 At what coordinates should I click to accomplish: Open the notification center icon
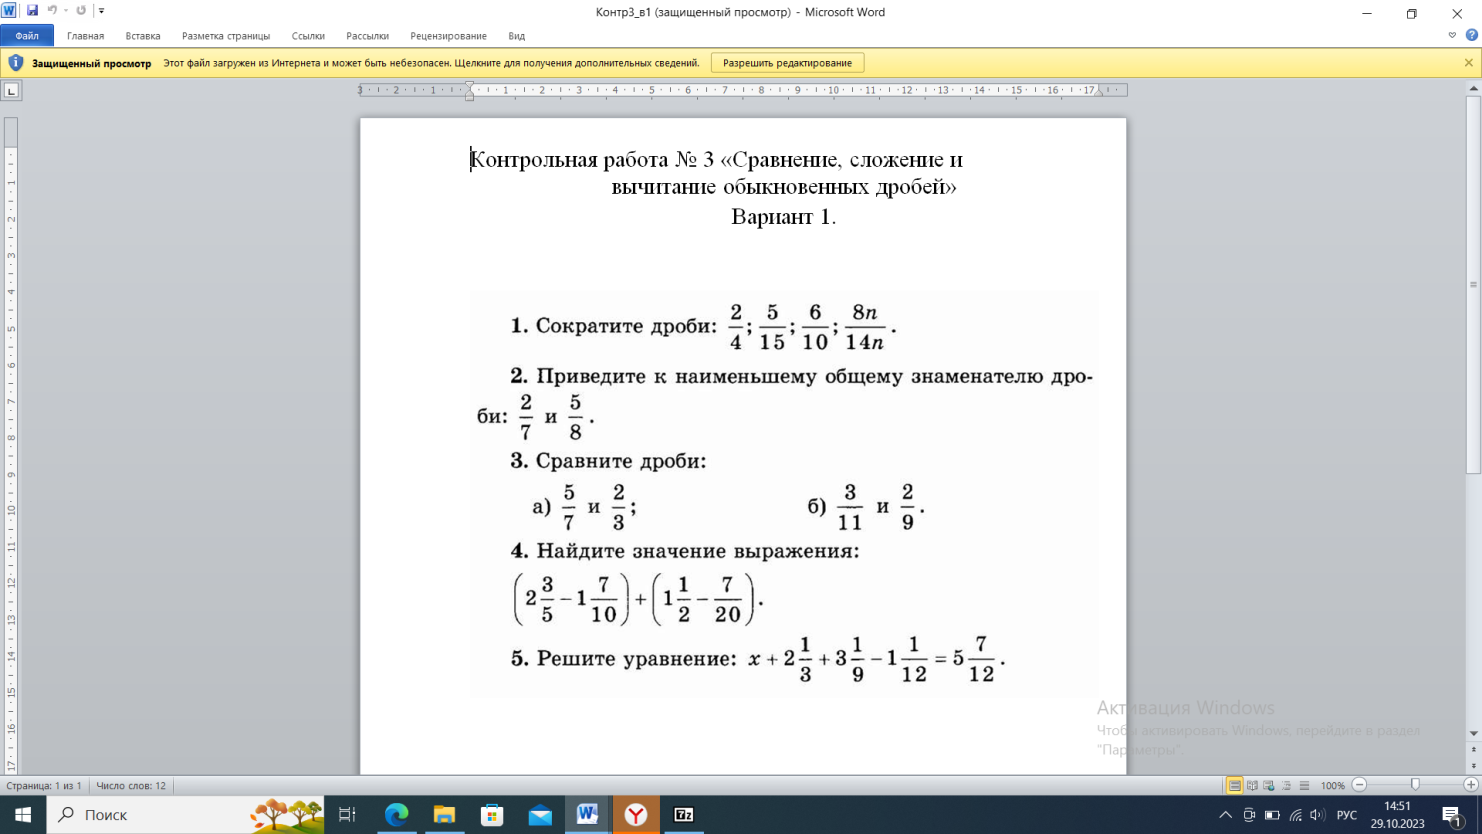coord(1453,815)
